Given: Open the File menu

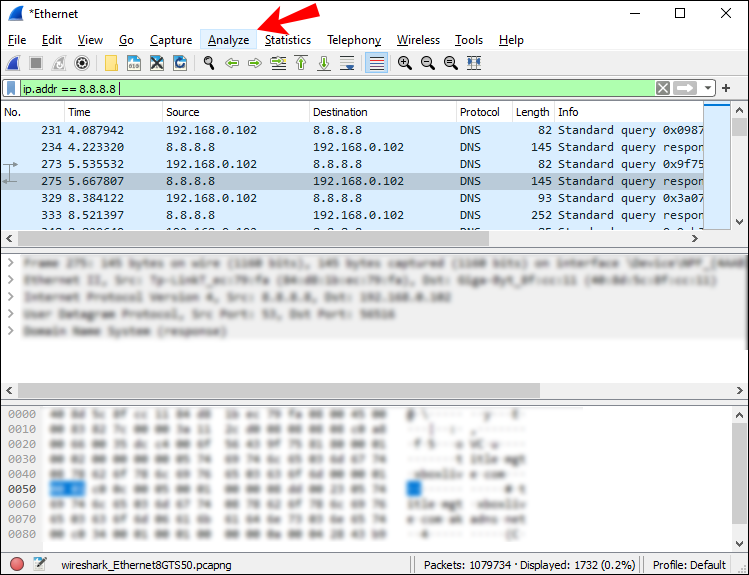Looking at the screenshot, I should pos(17,40).
